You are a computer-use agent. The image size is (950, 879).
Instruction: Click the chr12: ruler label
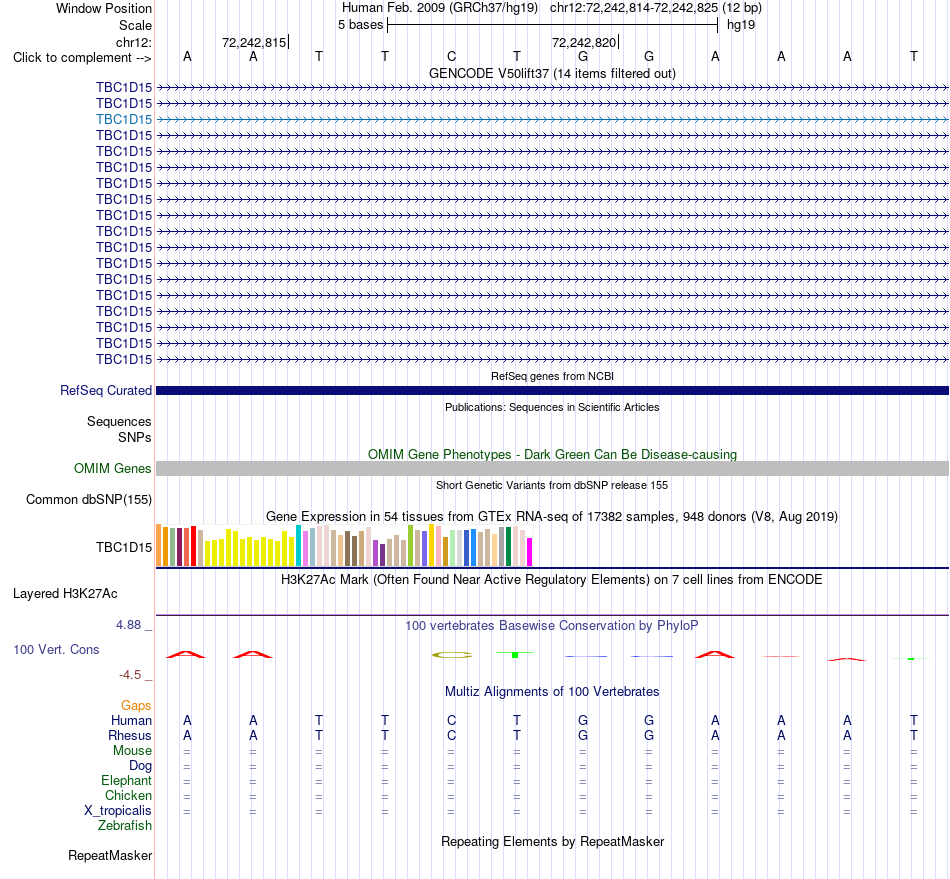coord(133,42)
